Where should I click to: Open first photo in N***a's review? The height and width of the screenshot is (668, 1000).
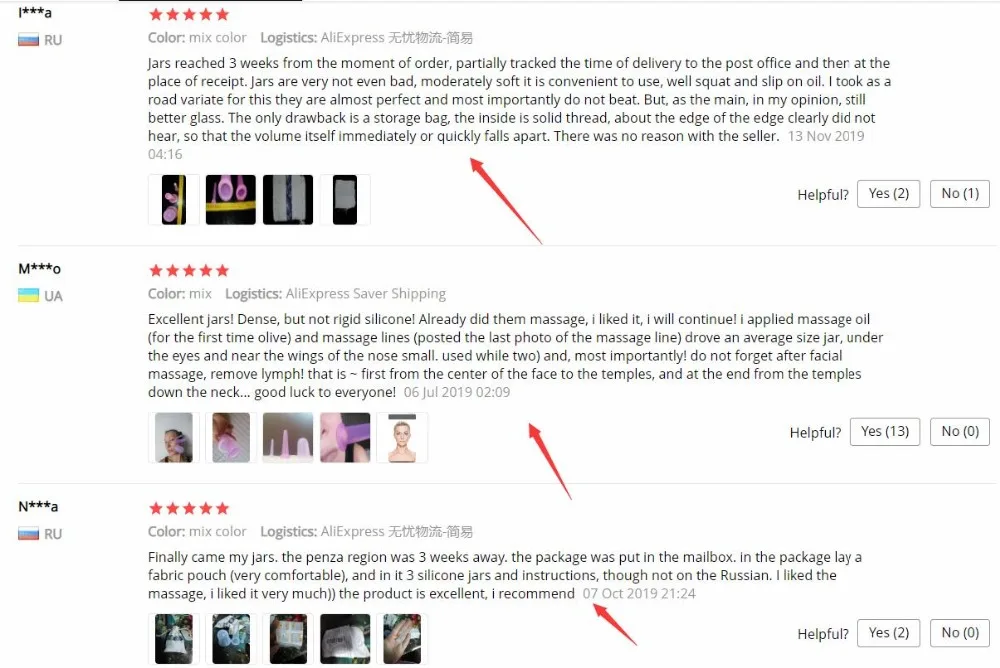(x=173, y=639)
